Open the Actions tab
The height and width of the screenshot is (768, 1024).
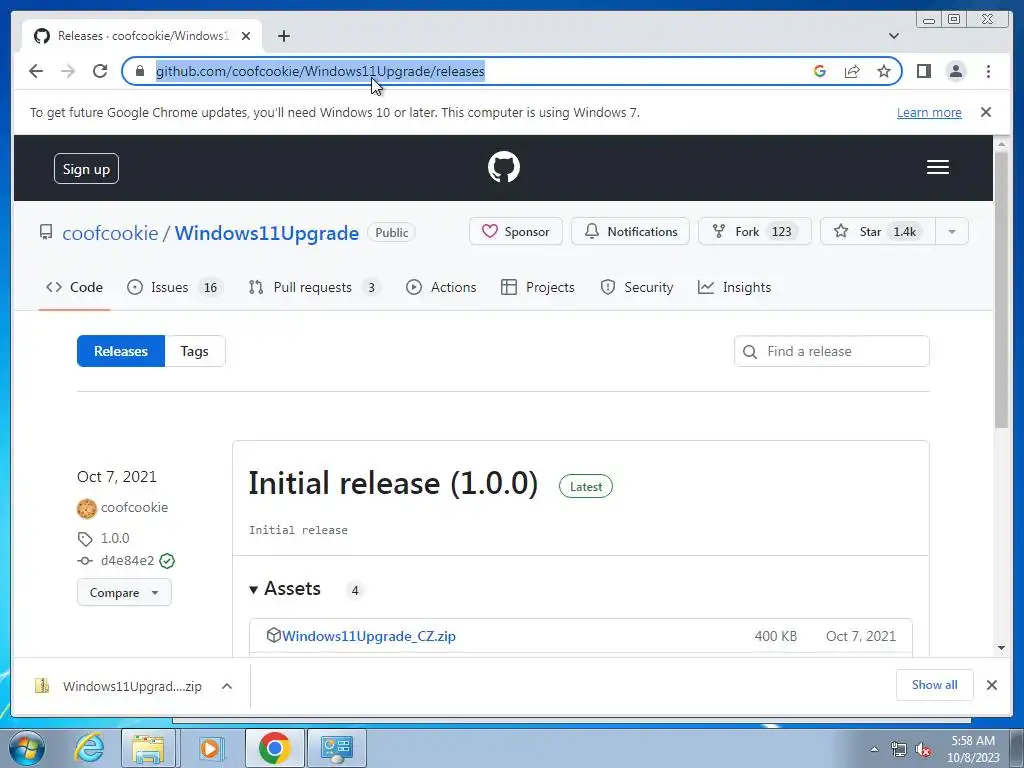[x=441, y=287]
